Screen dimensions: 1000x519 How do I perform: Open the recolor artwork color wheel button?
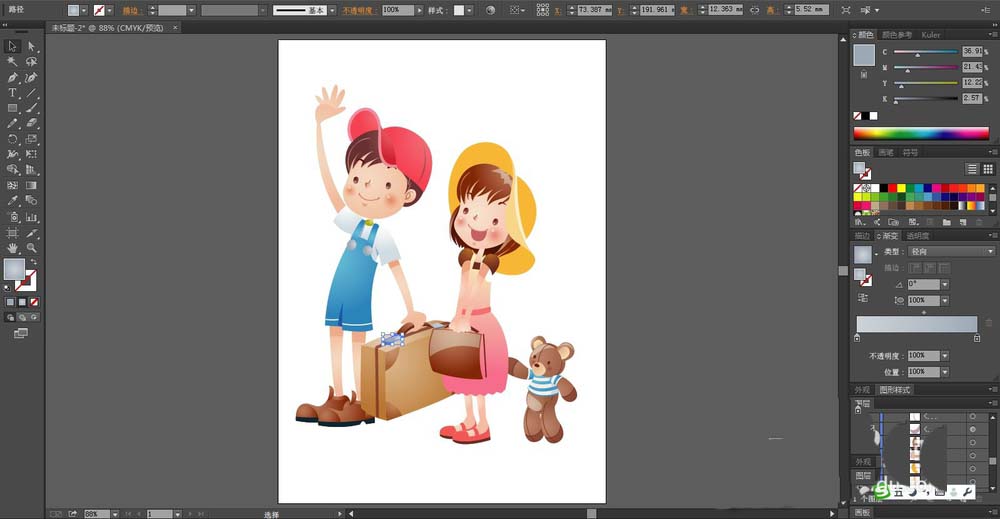pyautogui.click(x=490, y=10)
